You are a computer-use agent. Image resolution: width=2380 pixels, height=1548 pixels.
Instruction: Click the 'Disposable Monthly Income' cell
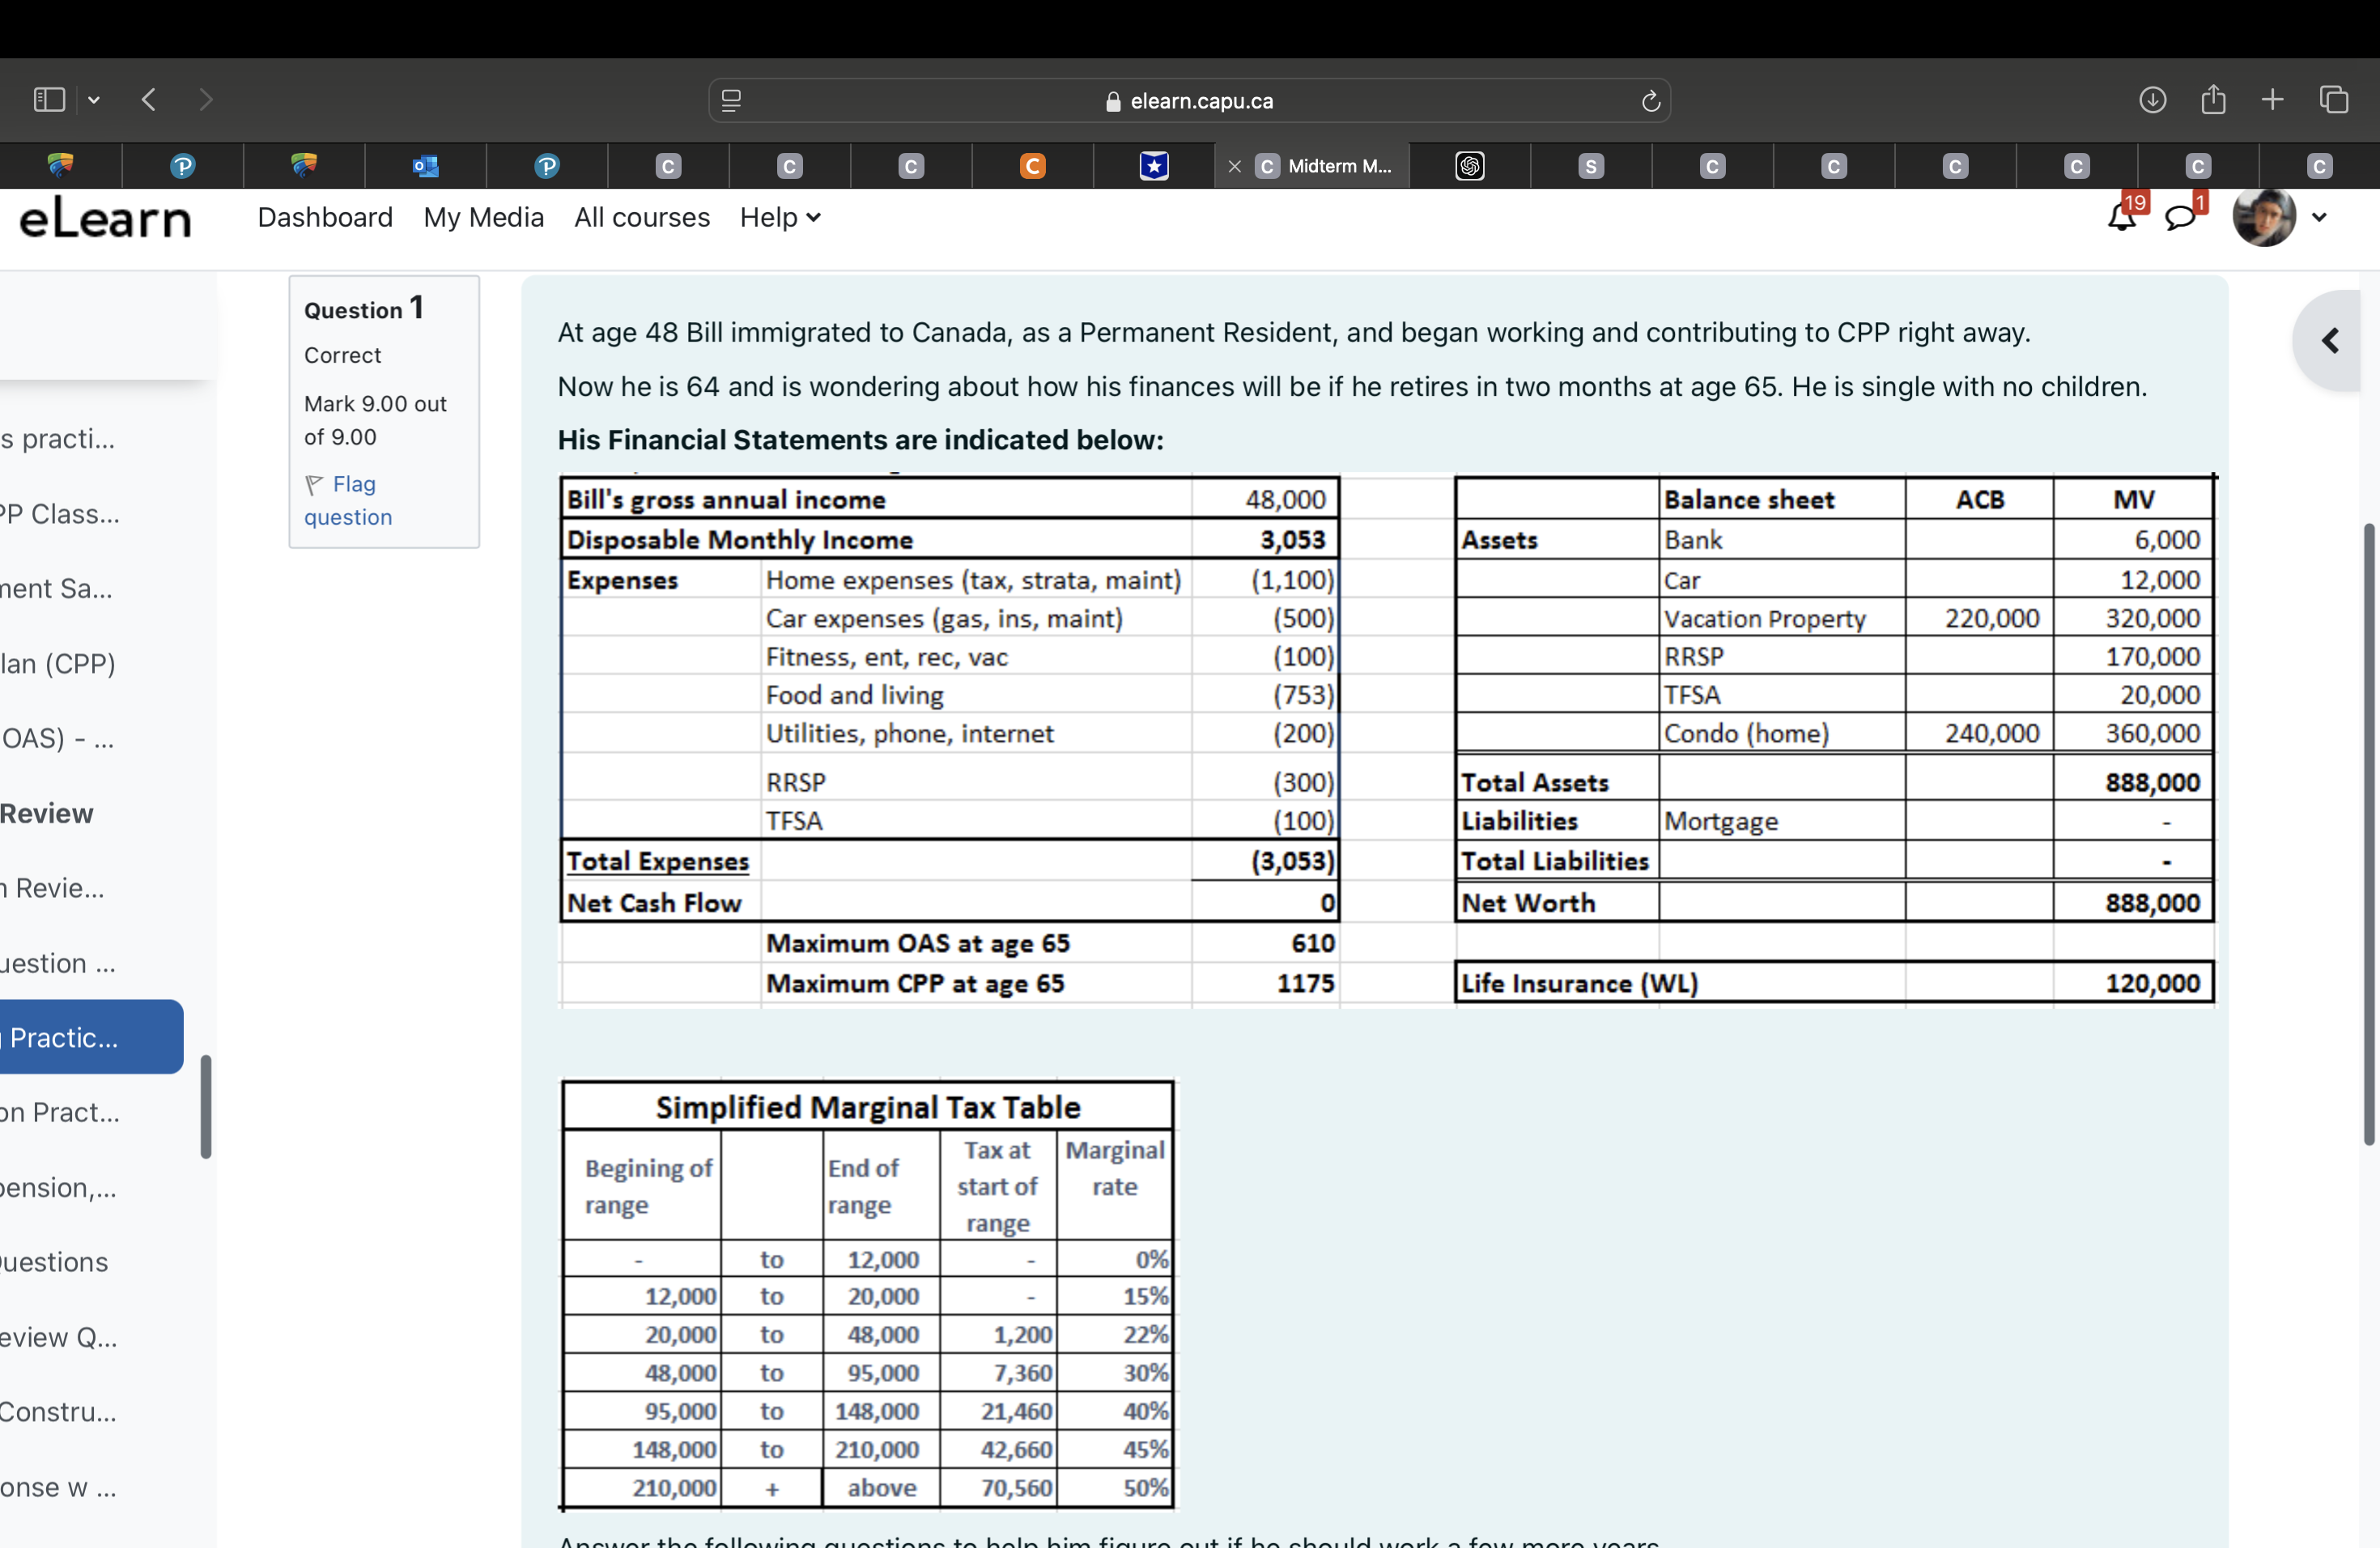(740, 540)
